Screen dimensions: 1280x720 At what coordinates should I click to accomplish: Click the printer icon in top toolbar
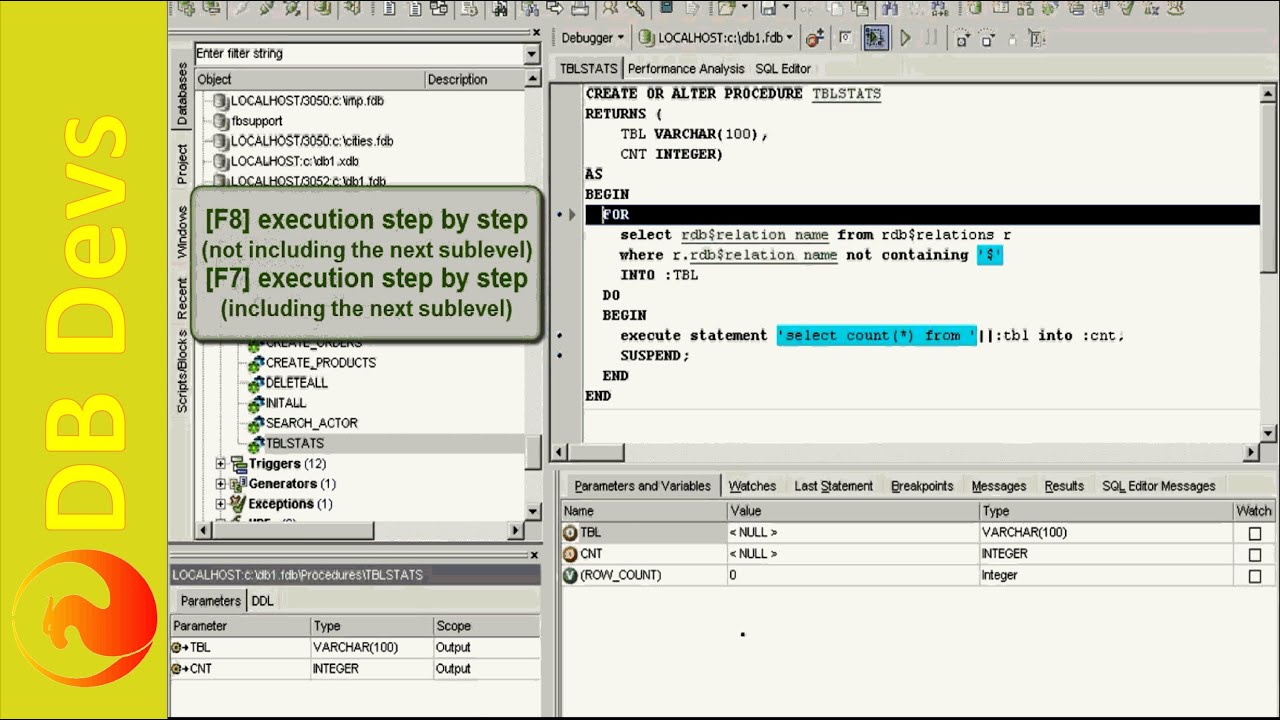tap(580, 8)
